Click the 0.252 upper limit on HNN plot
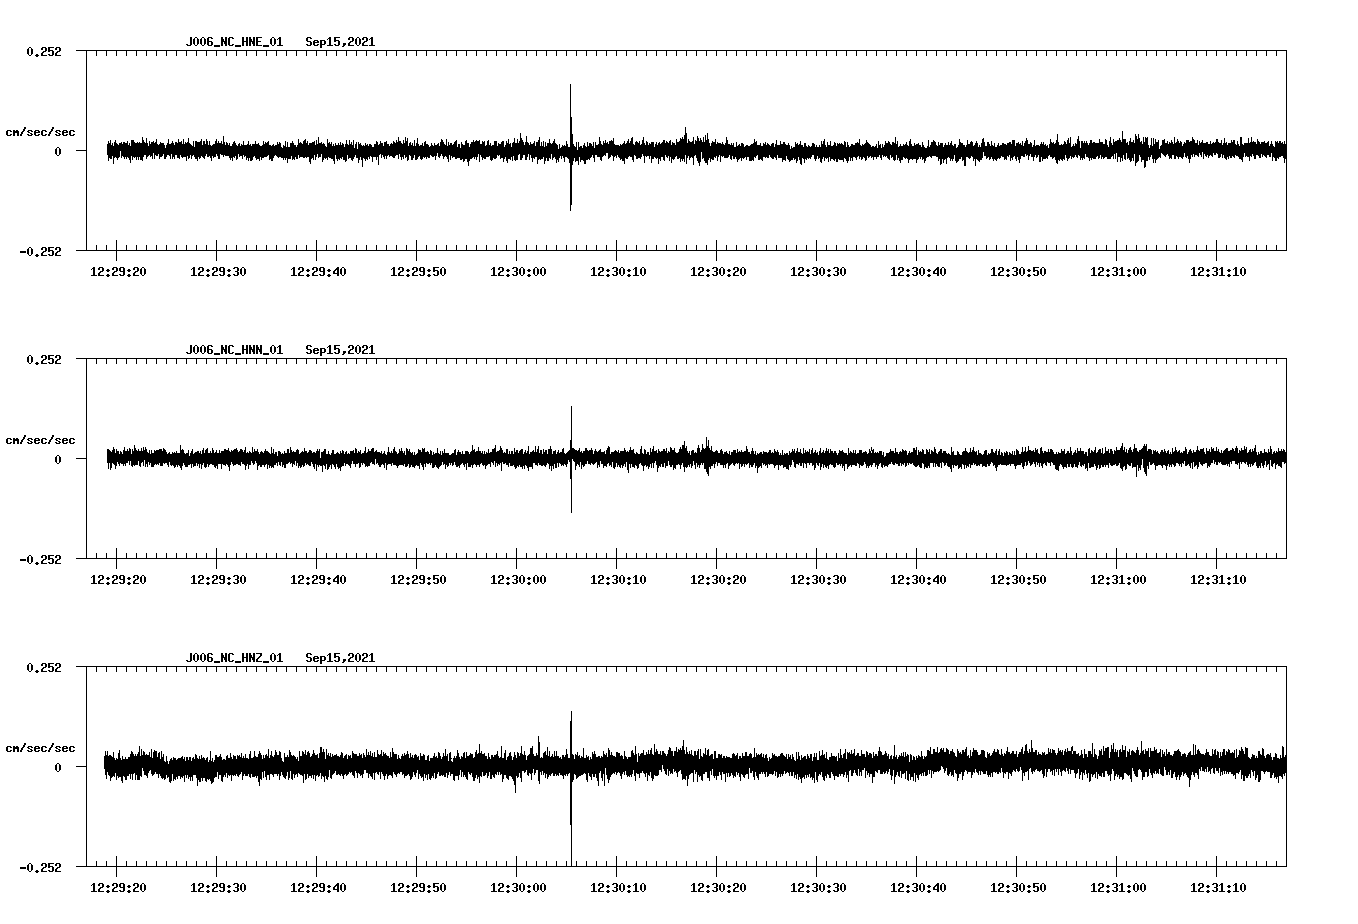 tap(44, 359)
